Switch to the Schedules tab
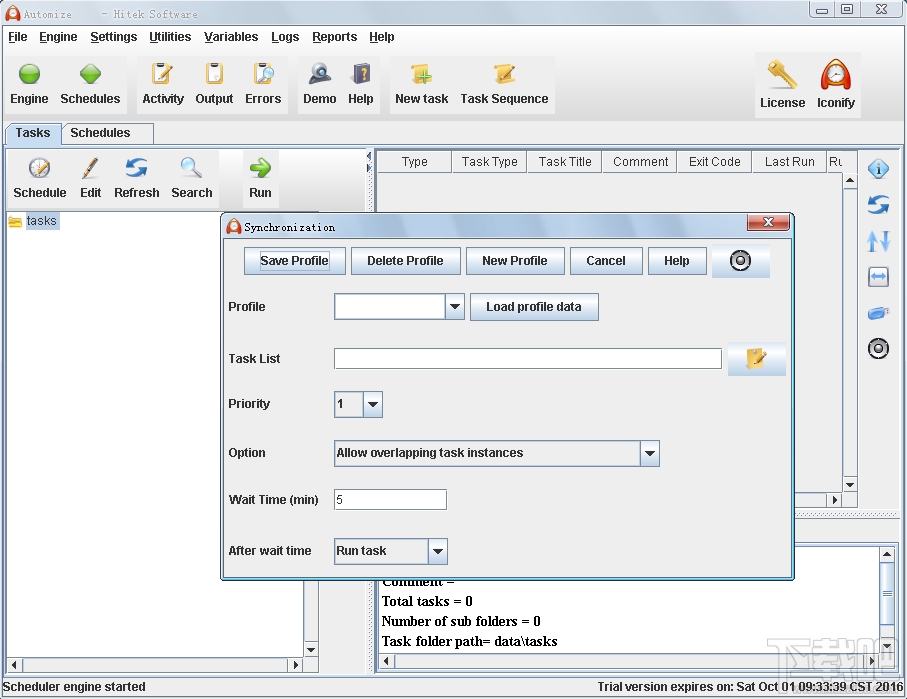Image resolution: width=907 pixels, height=699 pixels. (x=106, y=133)
